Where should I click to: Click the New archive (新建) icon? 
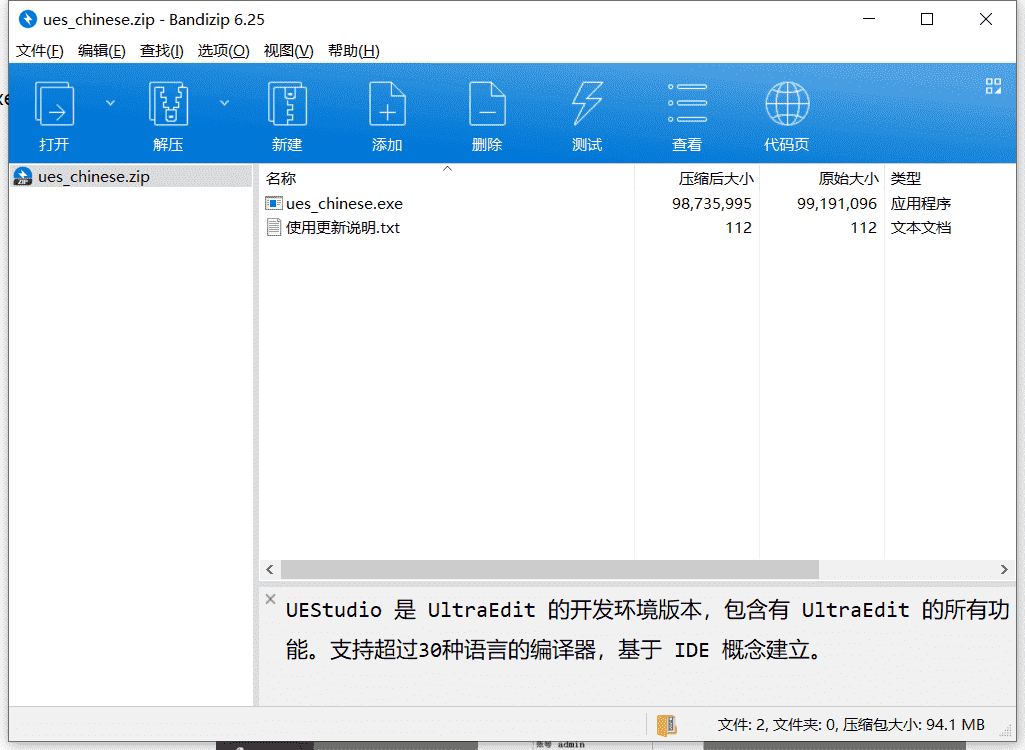coord(287,104)
